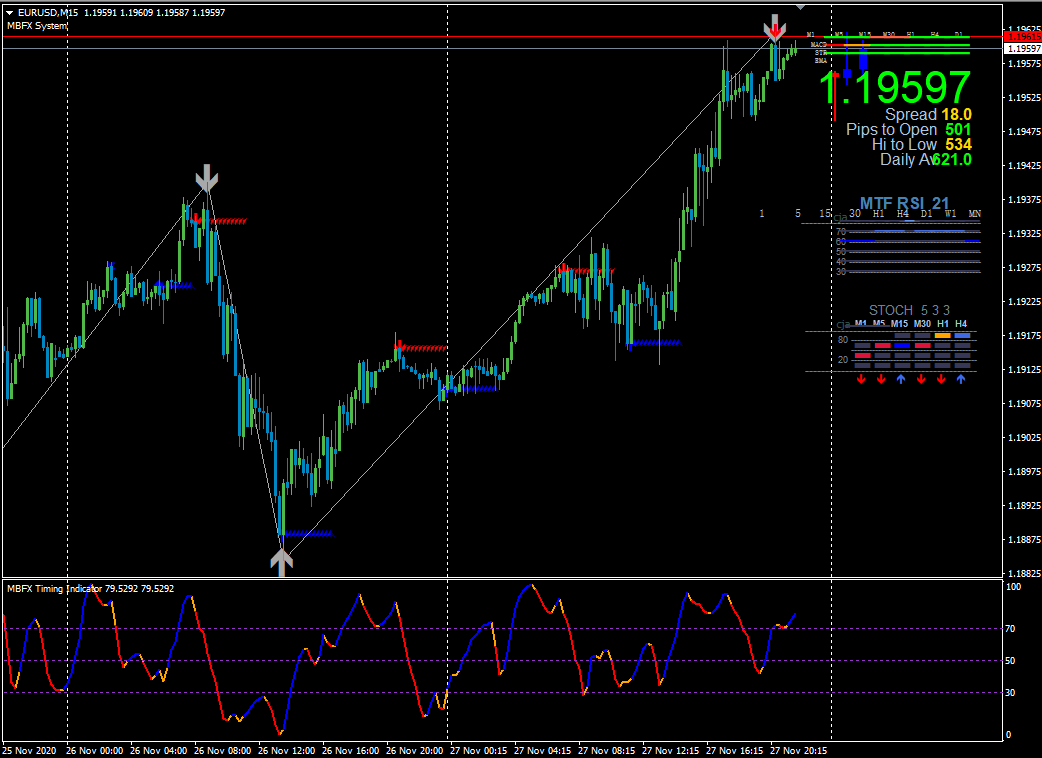Viewport: 1042px width, 758px height.
Task: Click the gray up-arrow signal at the 26 Nov 12:00 low
Action: (282, 562)
